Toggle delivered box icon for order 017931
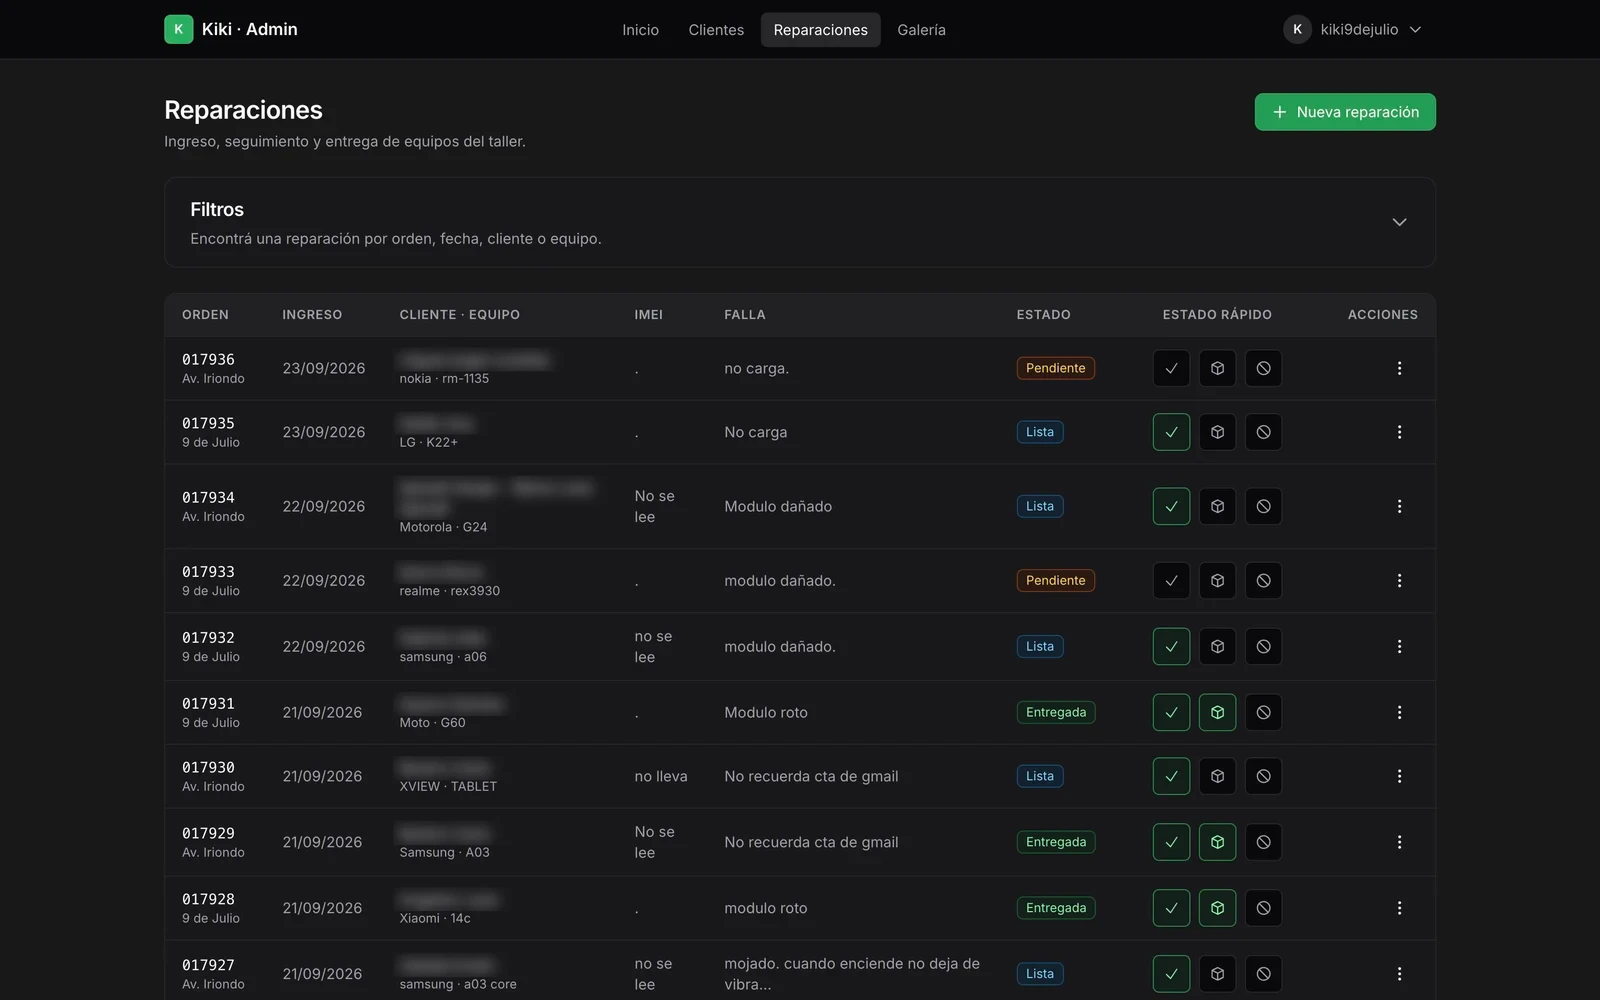Screen dimensions: 1600x1000 (x=1217, y=712)
